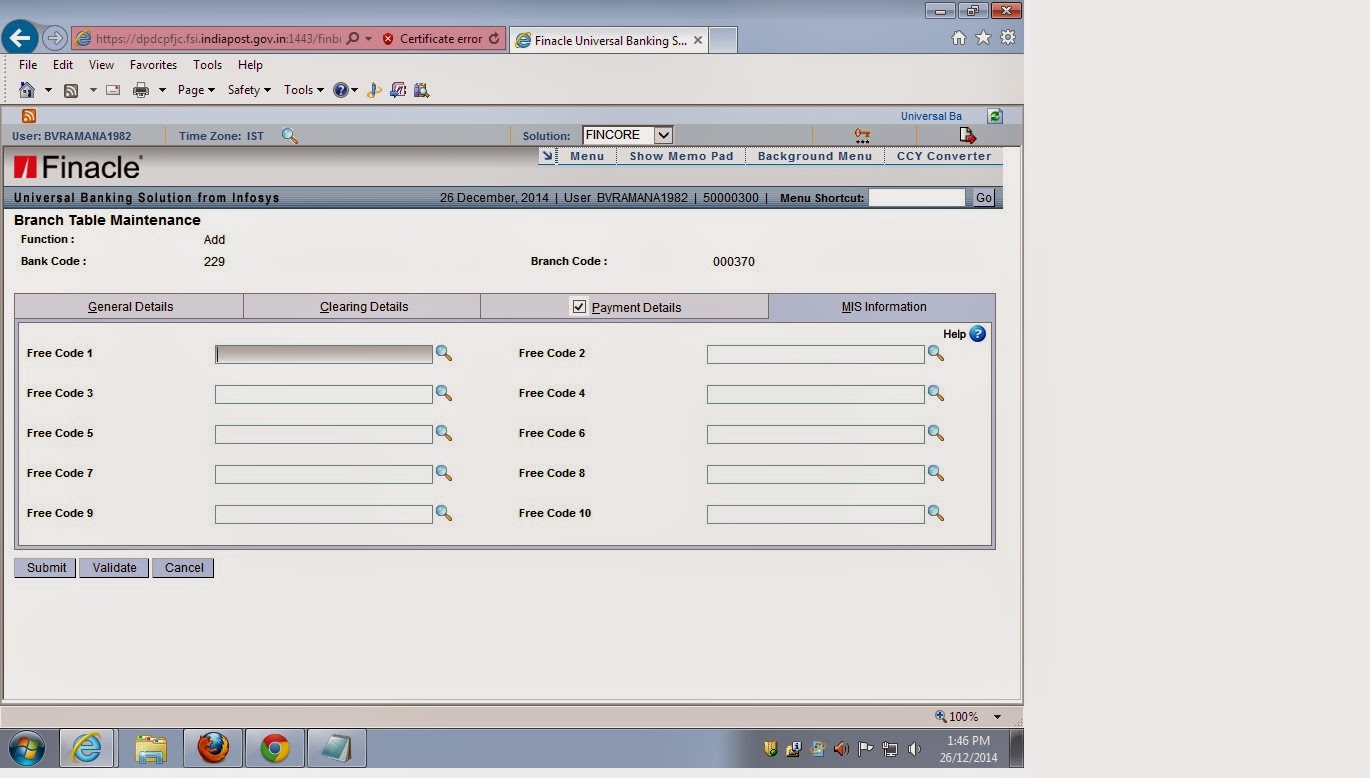This screenshot has height=778, width=1370.
Task: Open the change password key icon
Action: coord(861,133)
